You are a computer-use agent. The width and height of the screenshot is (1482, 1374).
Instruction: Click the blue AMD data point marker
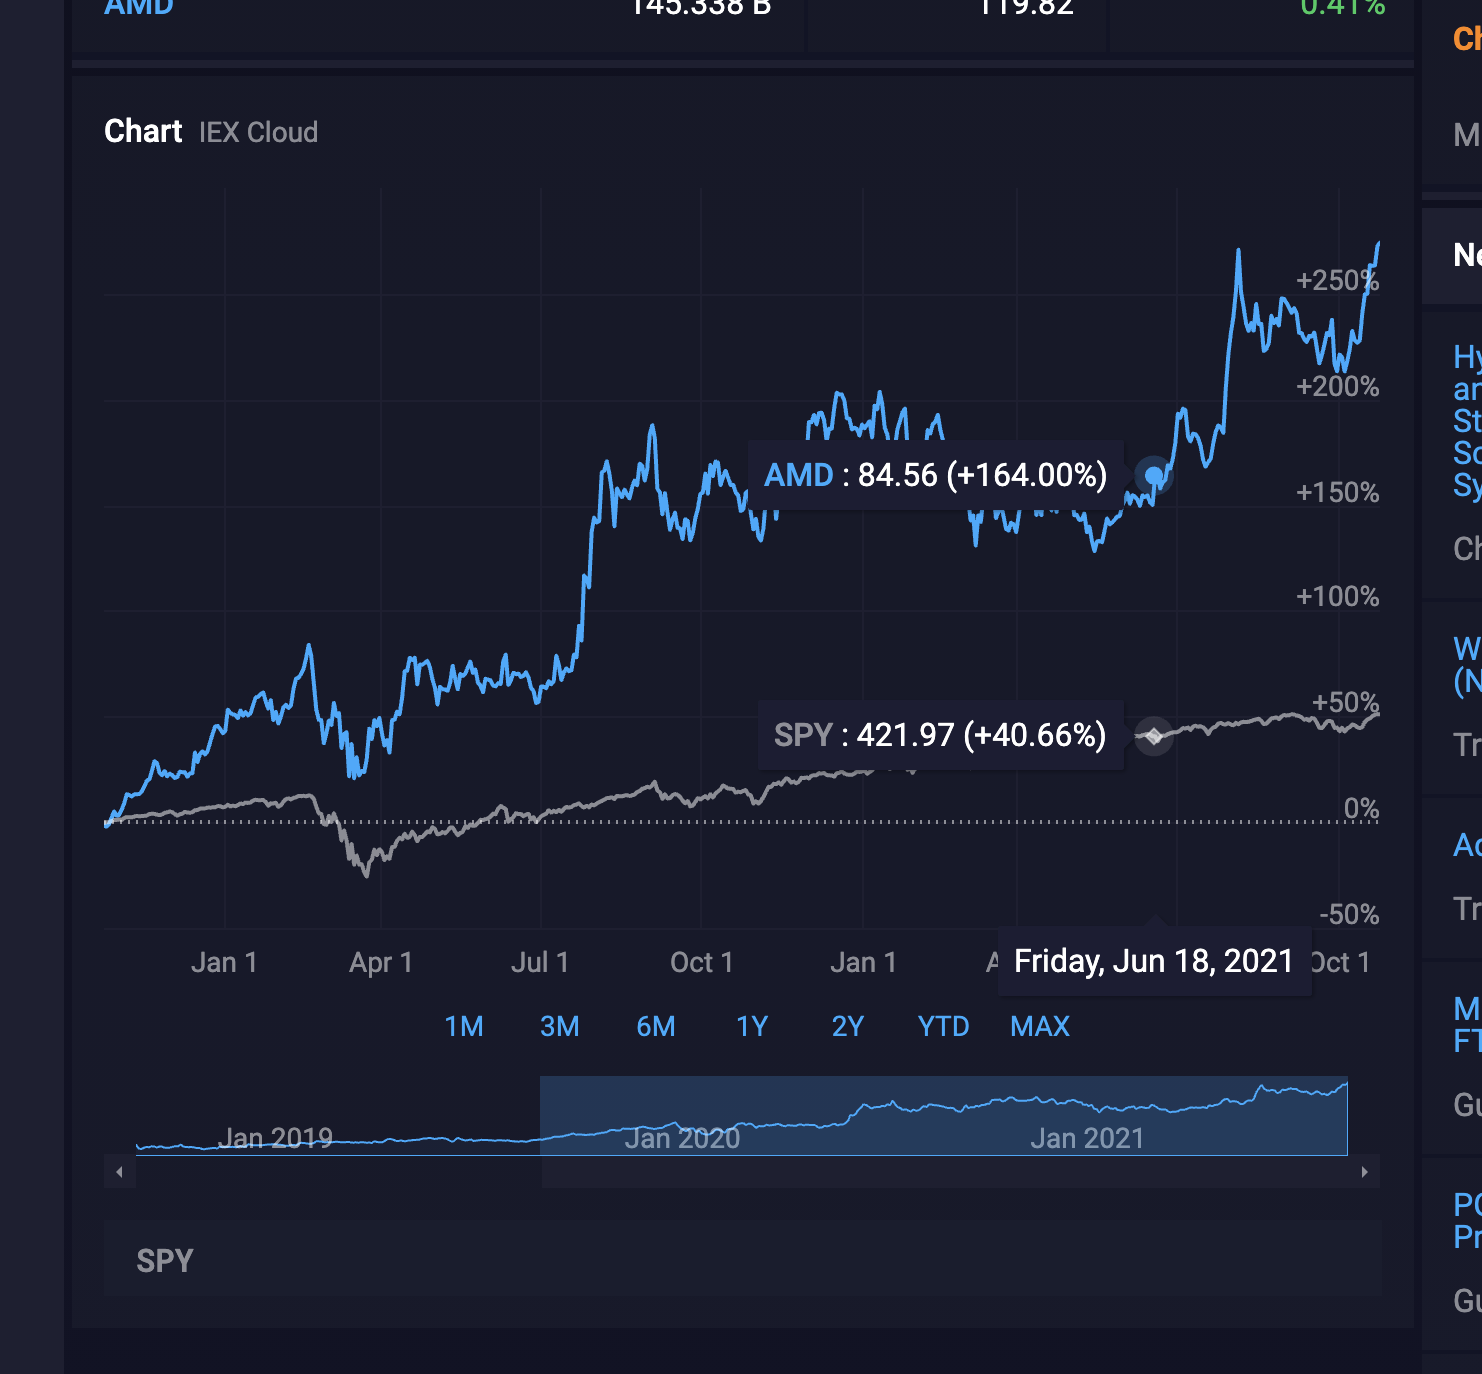pyautogui.click(x=1151, y=476)
